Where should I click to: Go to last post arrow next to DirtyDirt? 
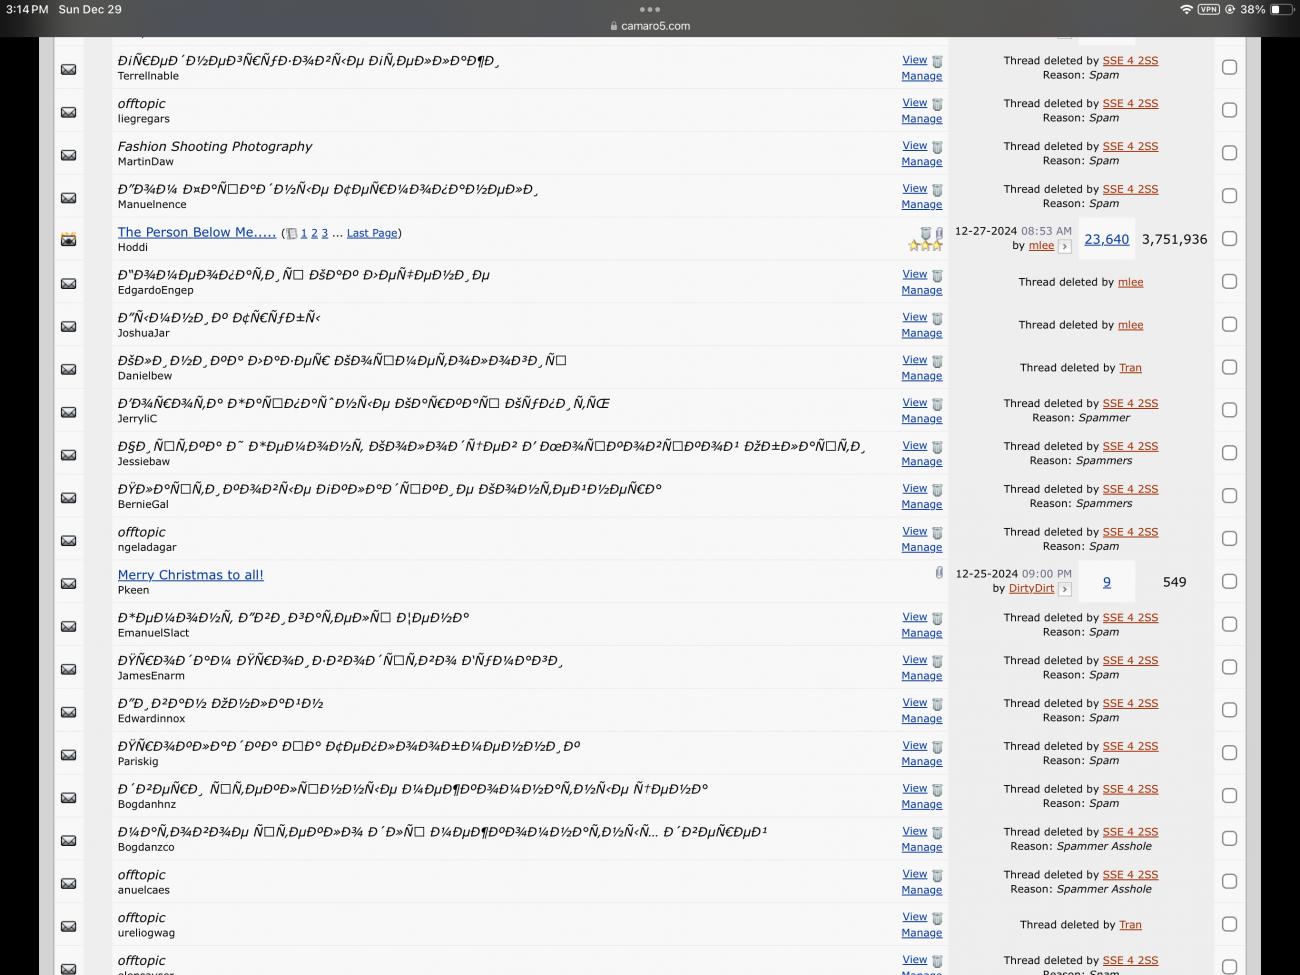pos(1065,590)
